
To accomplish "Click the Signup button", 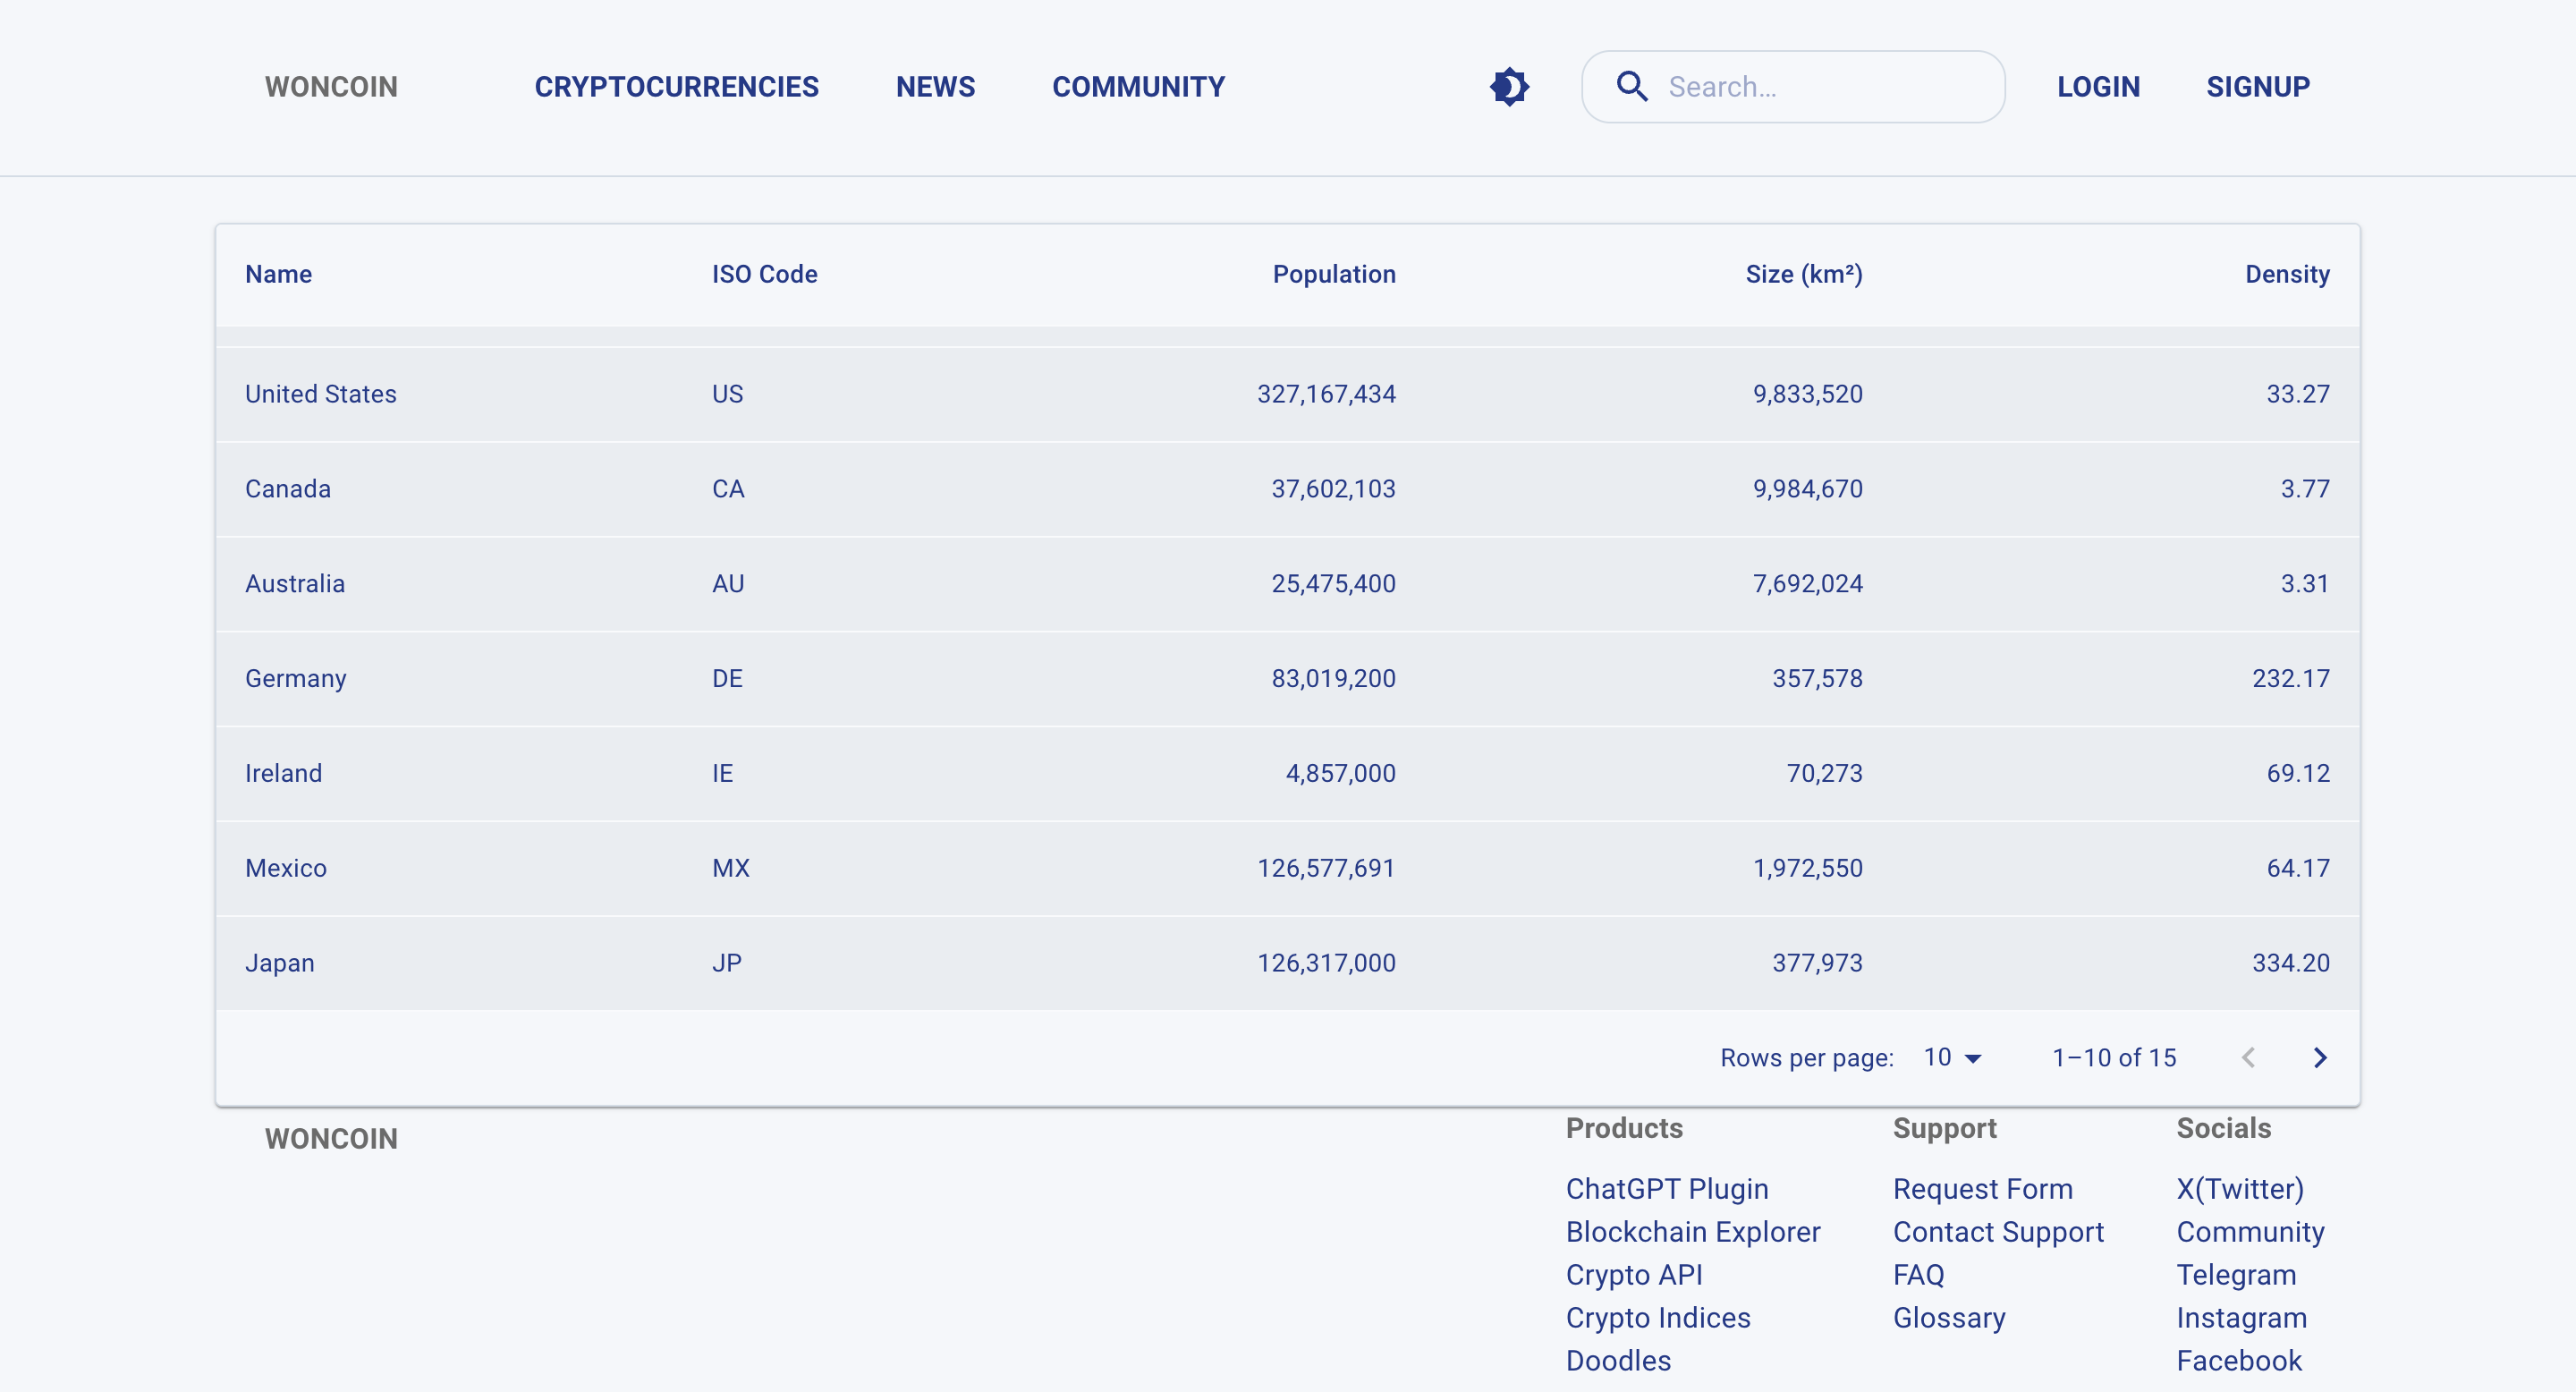I will click(2257, 87).
